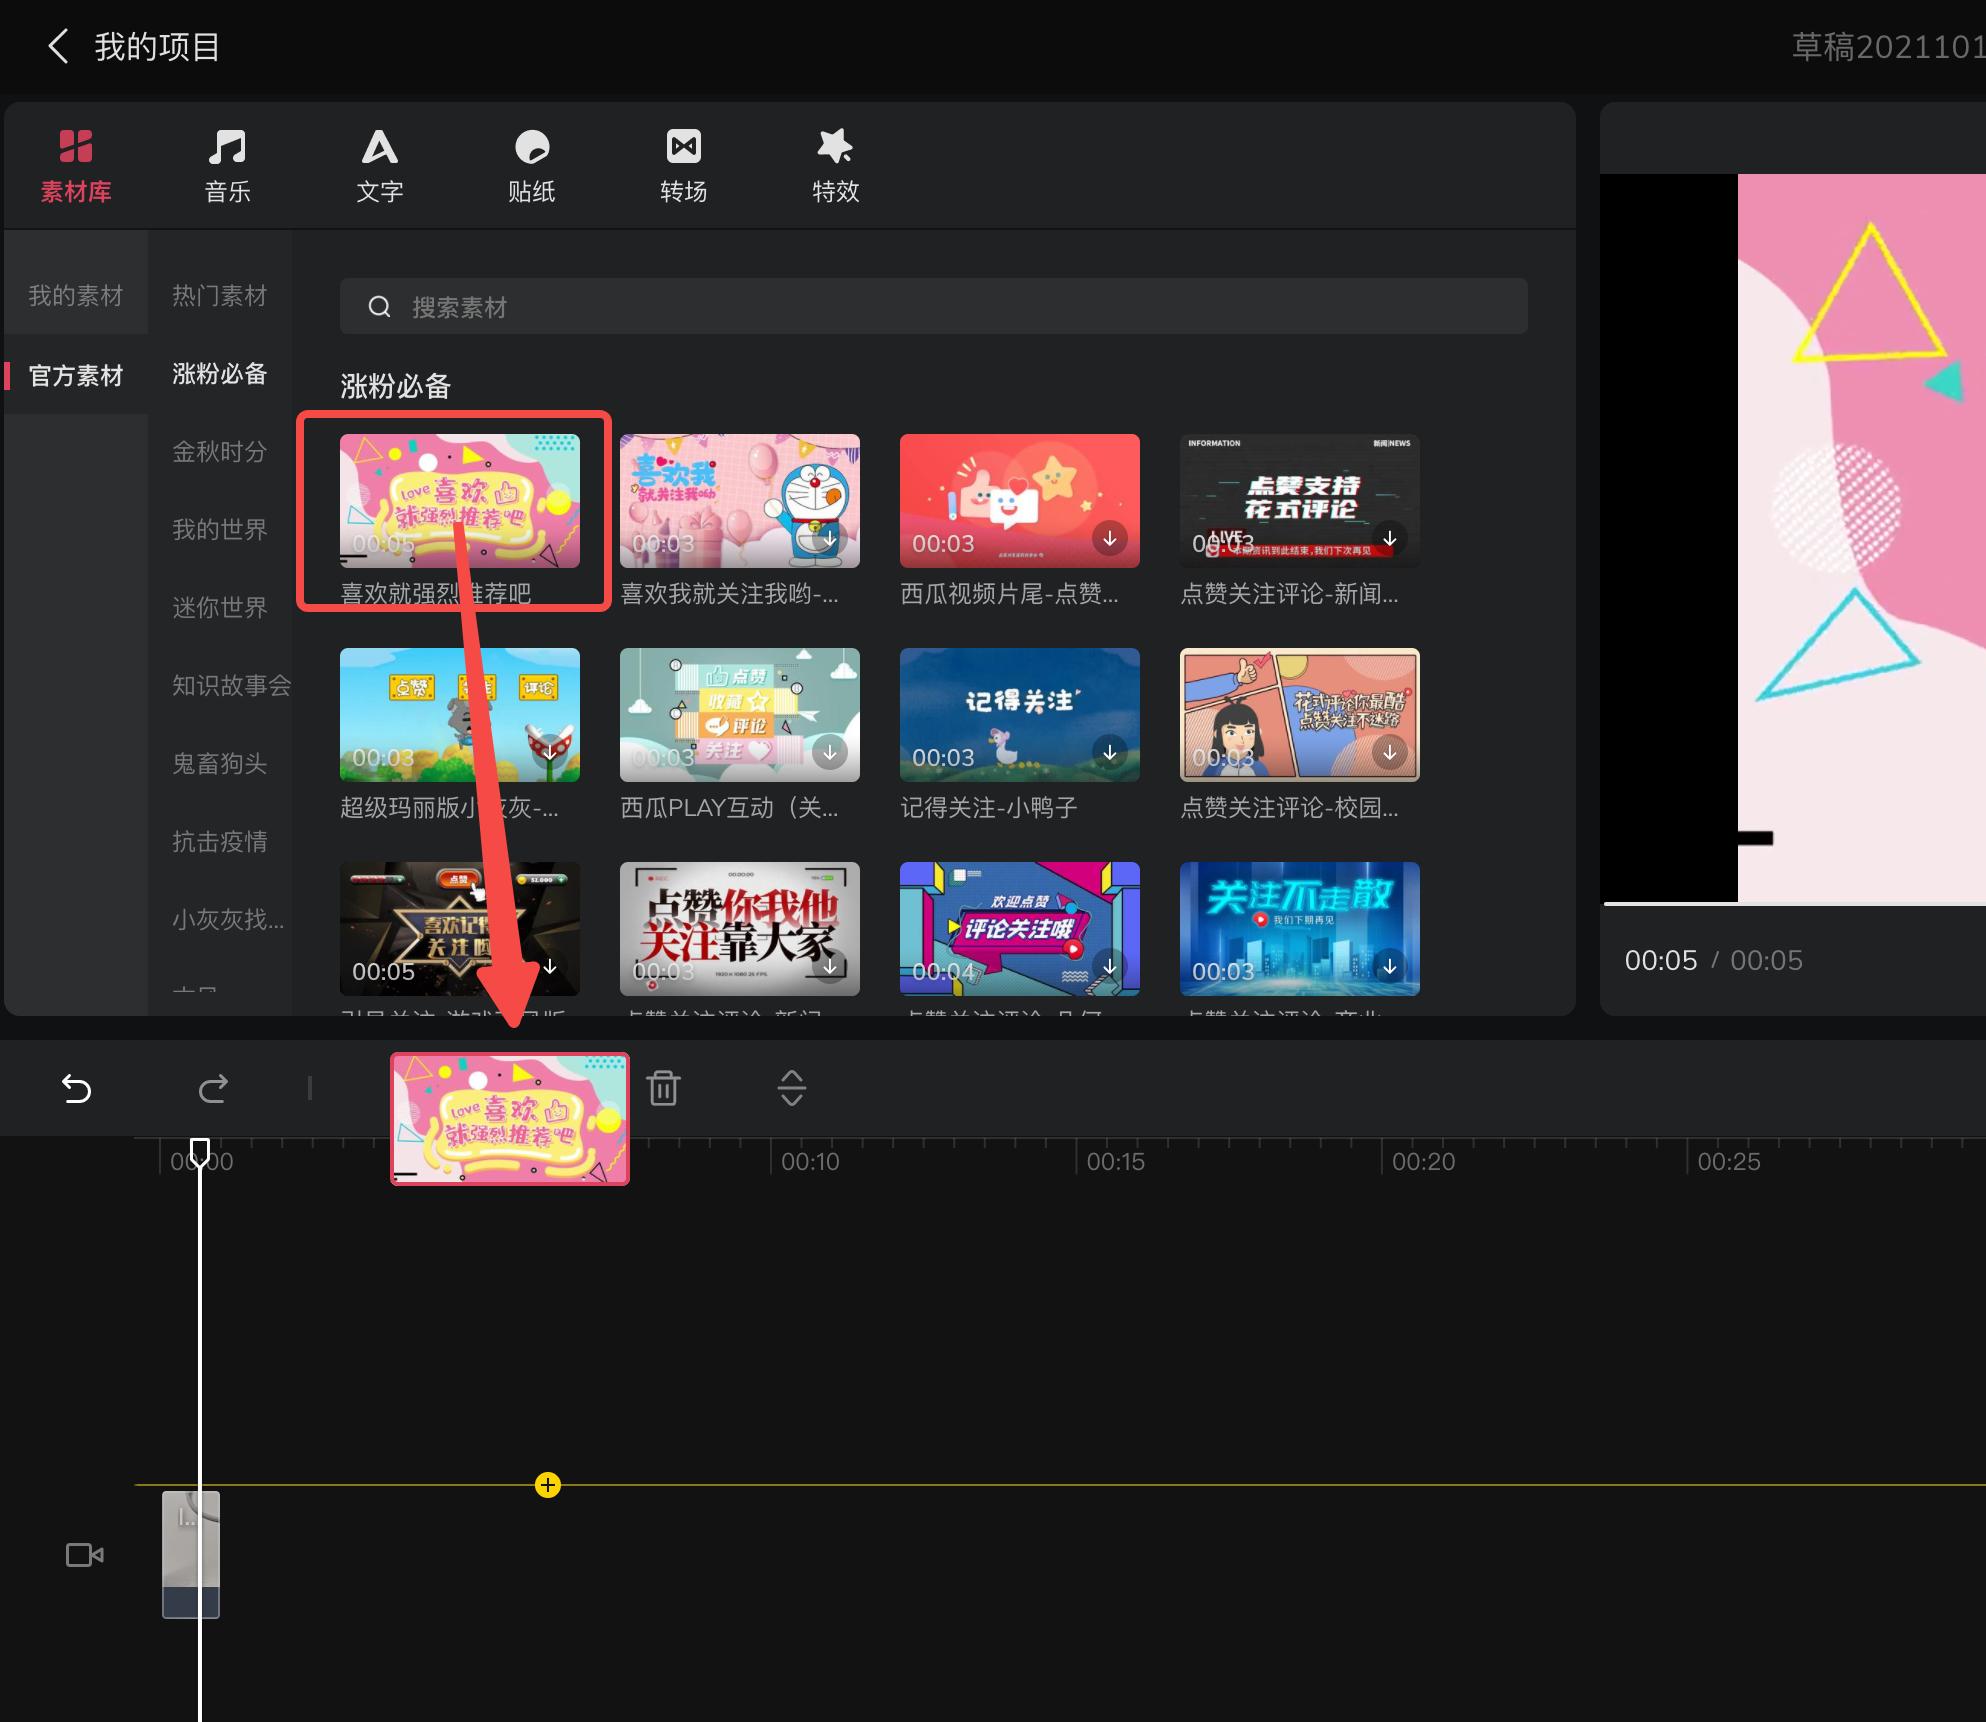The width and height of the screenshot is (1986, 1722).
Task: Select 热门素材 category
Action: click(x=220, y=295)
